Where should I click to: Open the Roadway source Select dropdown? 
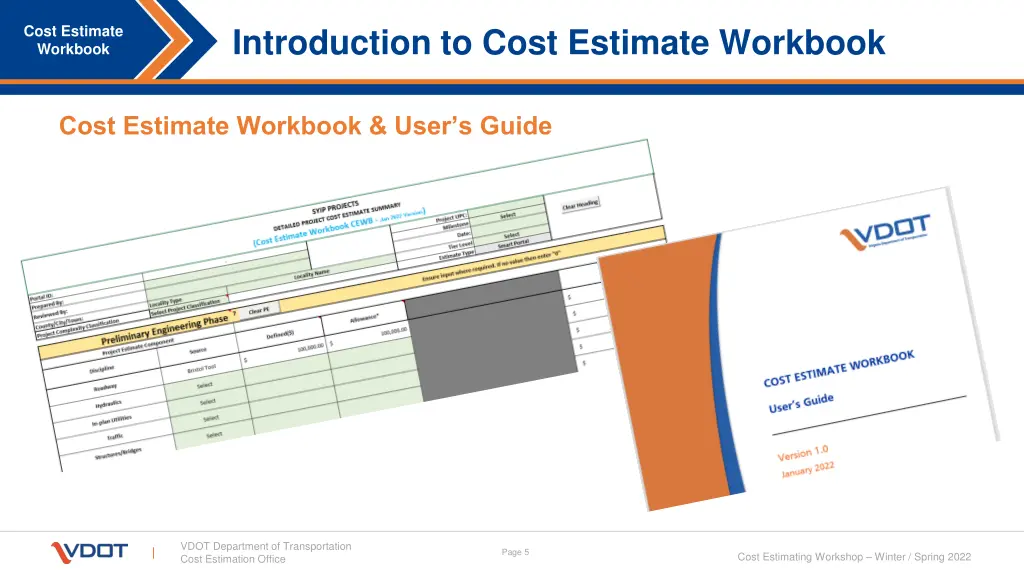click(x=205, y=385)
